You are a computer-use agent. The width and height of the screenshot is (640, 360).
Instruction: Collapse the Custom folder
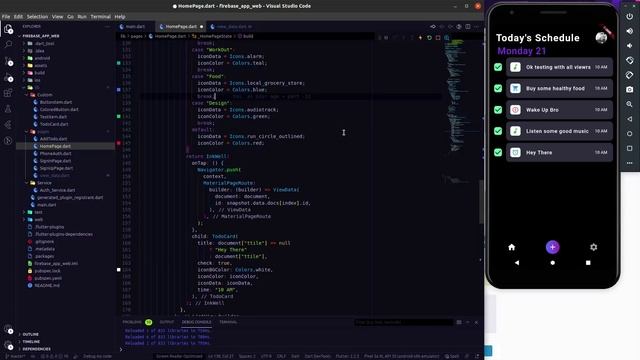click(44, 95)
